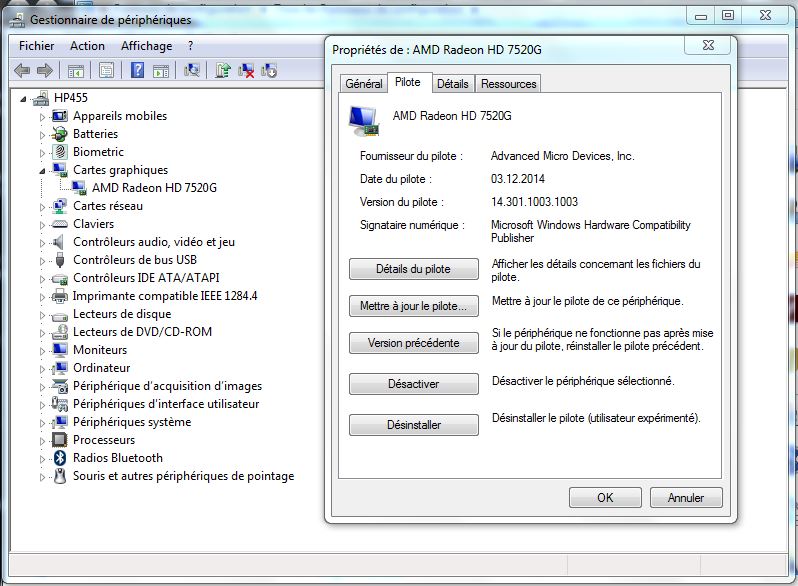Select the Lecteurs de disque item
Image resolution: width=798 pixels, height=586 pixels.
click(x=122, y=314)
